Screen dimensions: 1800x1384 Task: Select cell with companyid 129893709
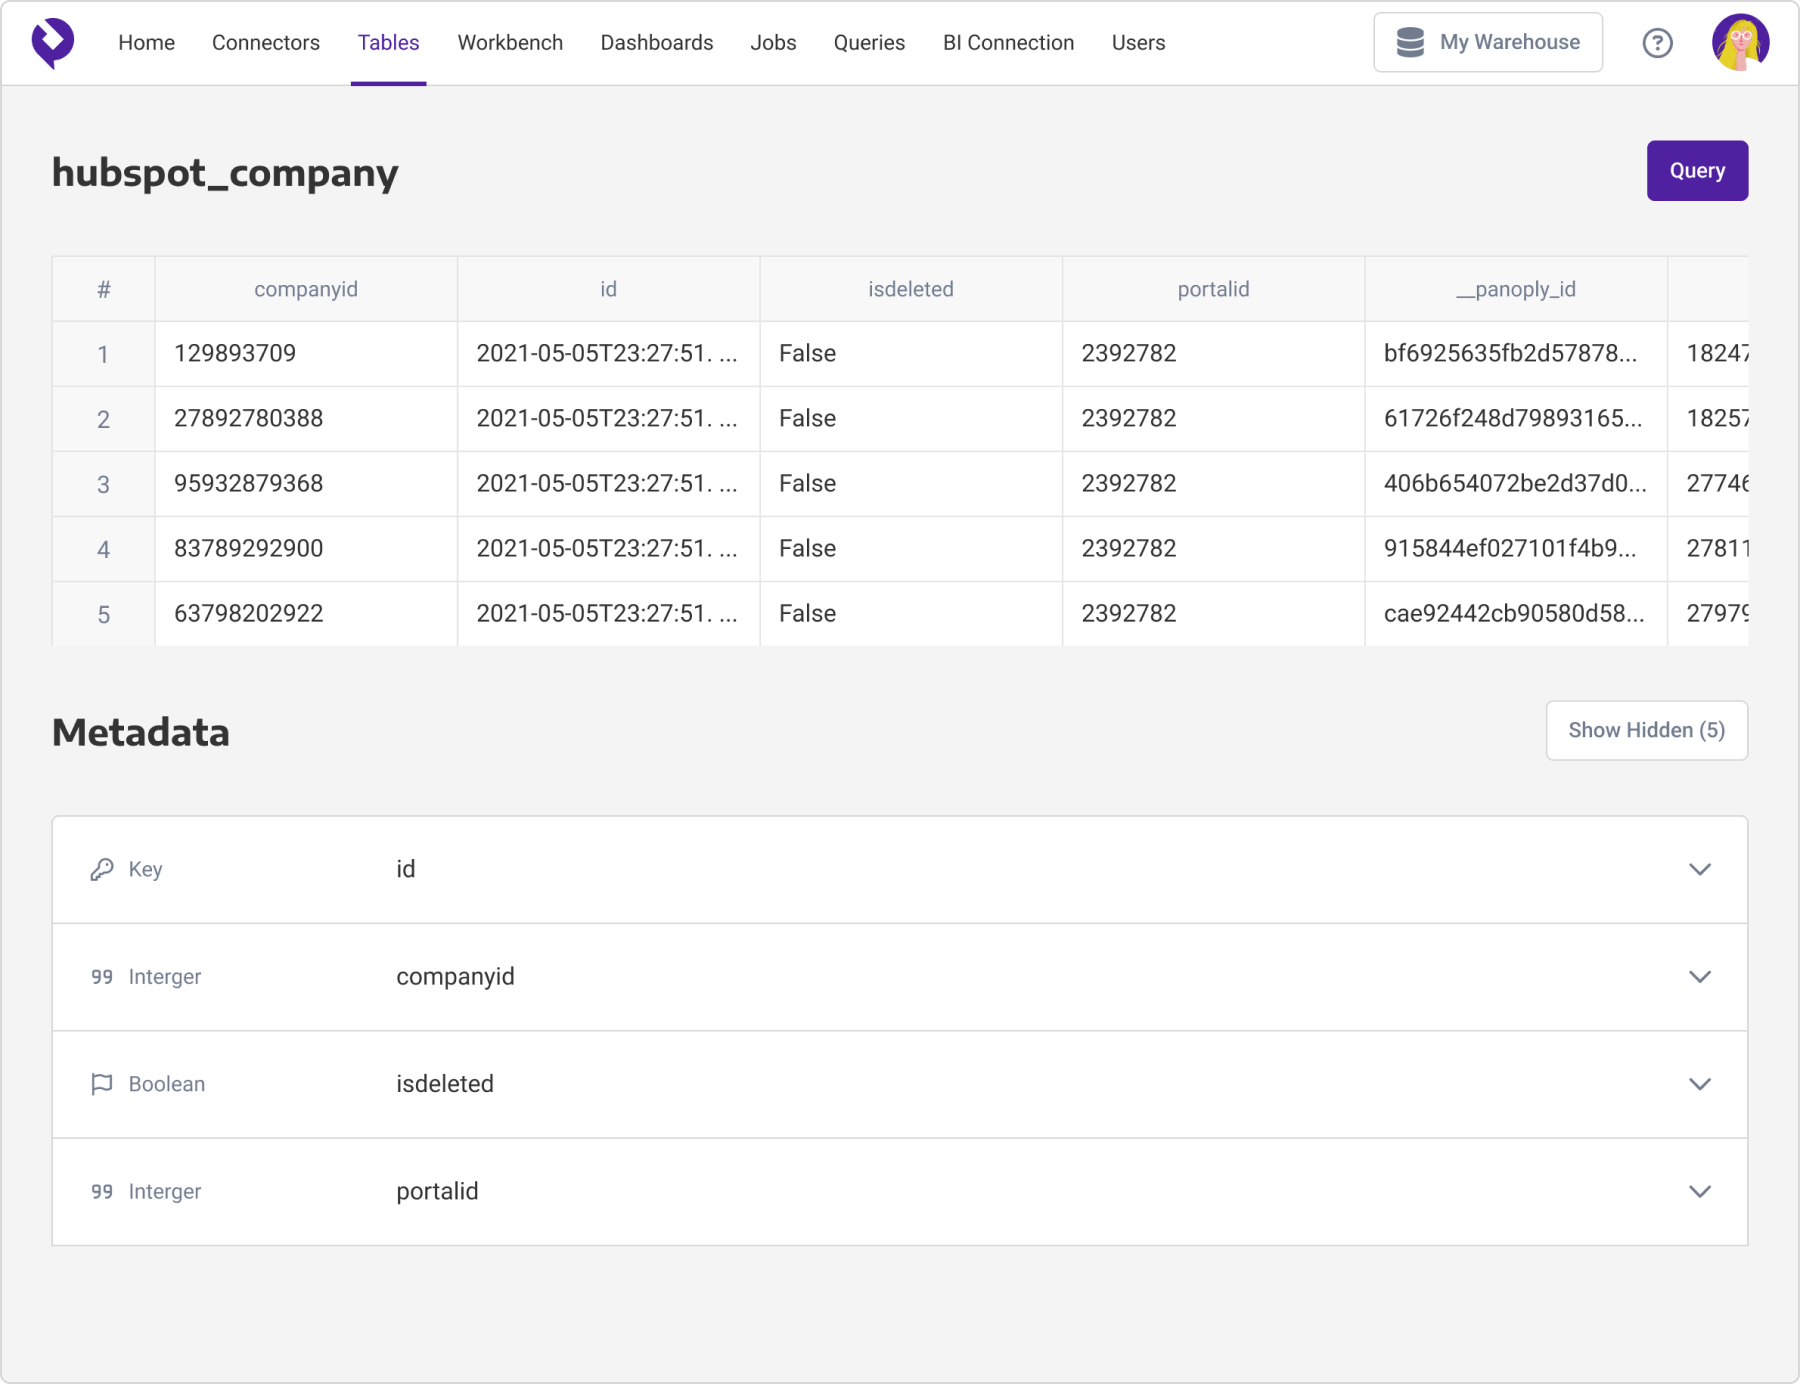coord(306,354)
